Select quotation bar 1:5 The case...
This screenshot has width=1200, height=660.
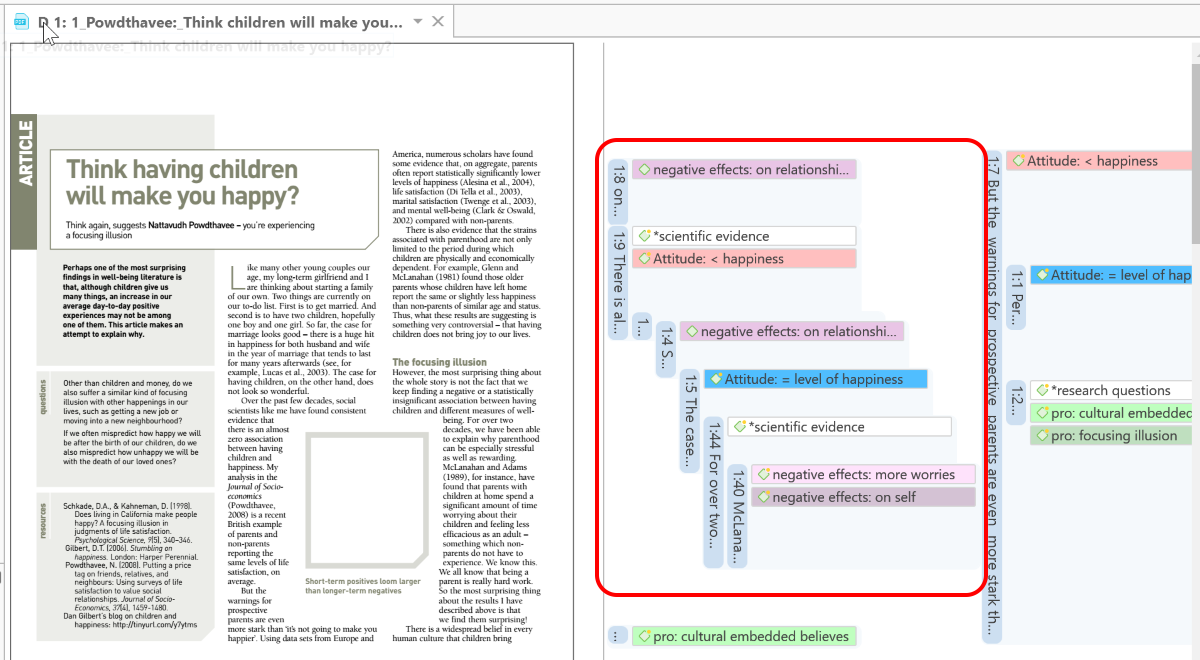tap(690, 421)
